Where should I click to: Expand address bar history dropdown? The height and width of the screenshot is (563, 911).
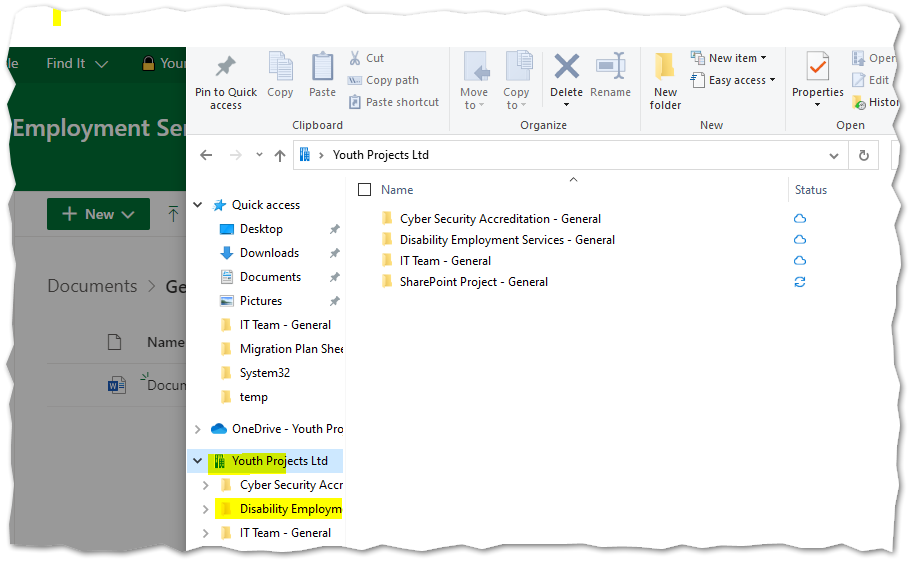pyautogui.click(x=834, y=156)
